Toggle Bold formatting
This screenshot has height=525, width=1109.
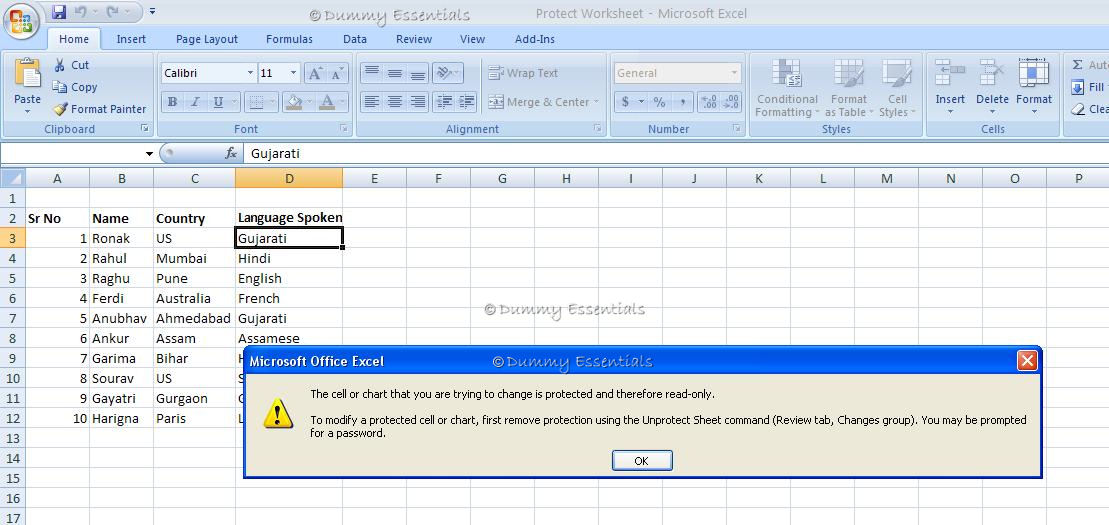pyautogui.click(x=172, y=102)
